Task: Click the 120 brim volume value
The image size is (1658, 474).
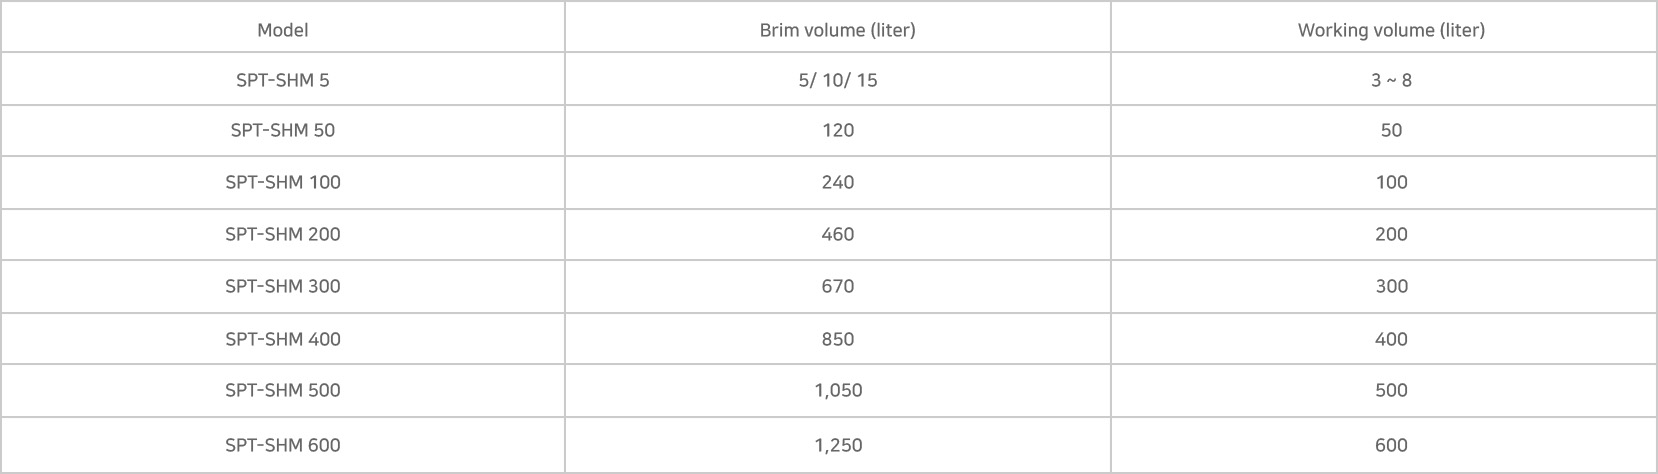Action: (838, 130)
